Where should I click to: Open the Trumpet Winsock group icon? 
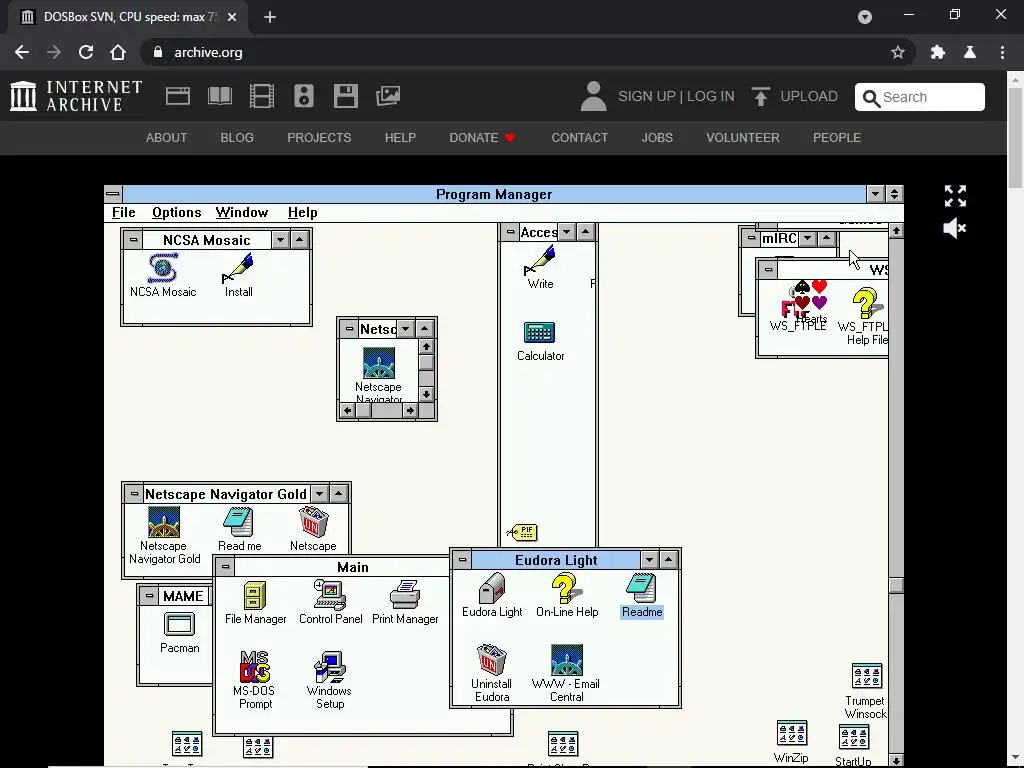867,677
